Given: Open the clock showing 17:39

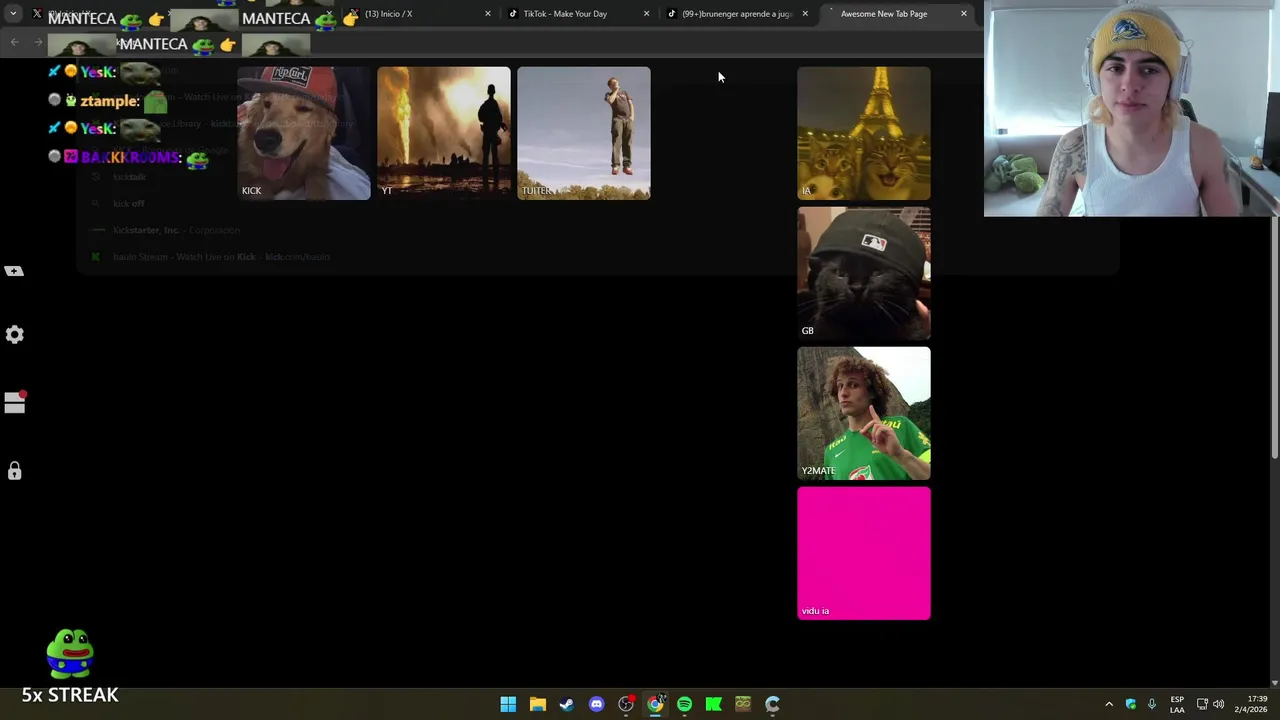Looking at the screenshot, I should point(1251,704).
